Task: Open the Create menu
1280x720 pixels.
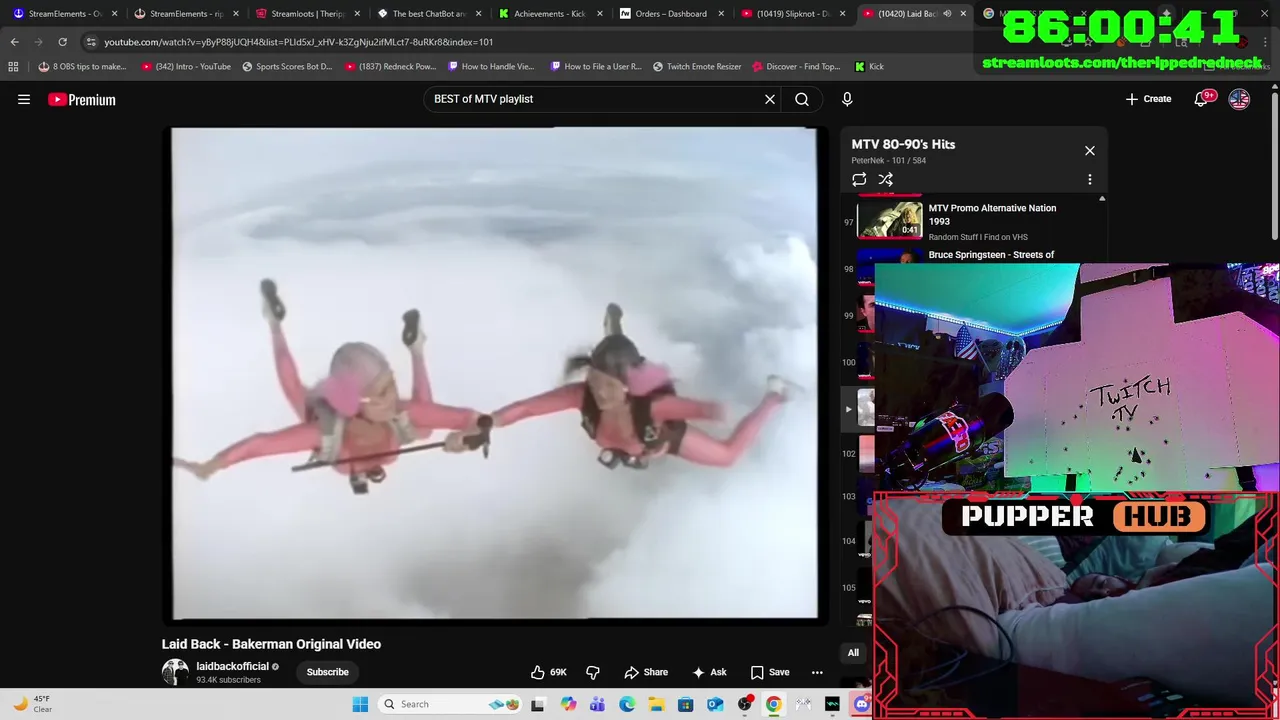Action: (x=1148, y=99)
